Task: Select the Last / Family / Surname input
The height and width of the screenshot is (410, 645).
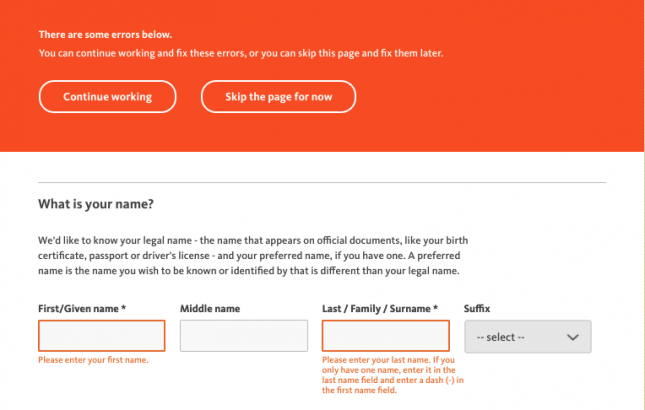Action: pos(386,336)
